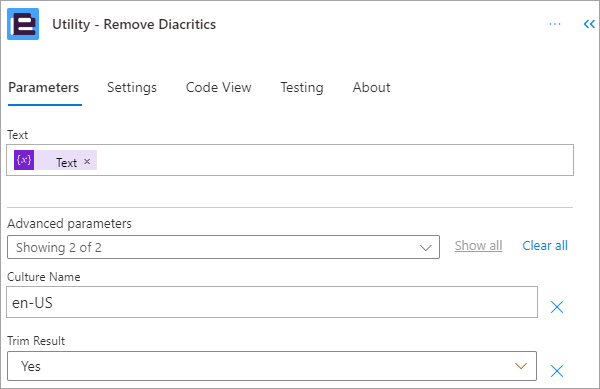Remove the Trim Result parameter
The width and height of the screenshot is (600, 389).
coord(557,371)
